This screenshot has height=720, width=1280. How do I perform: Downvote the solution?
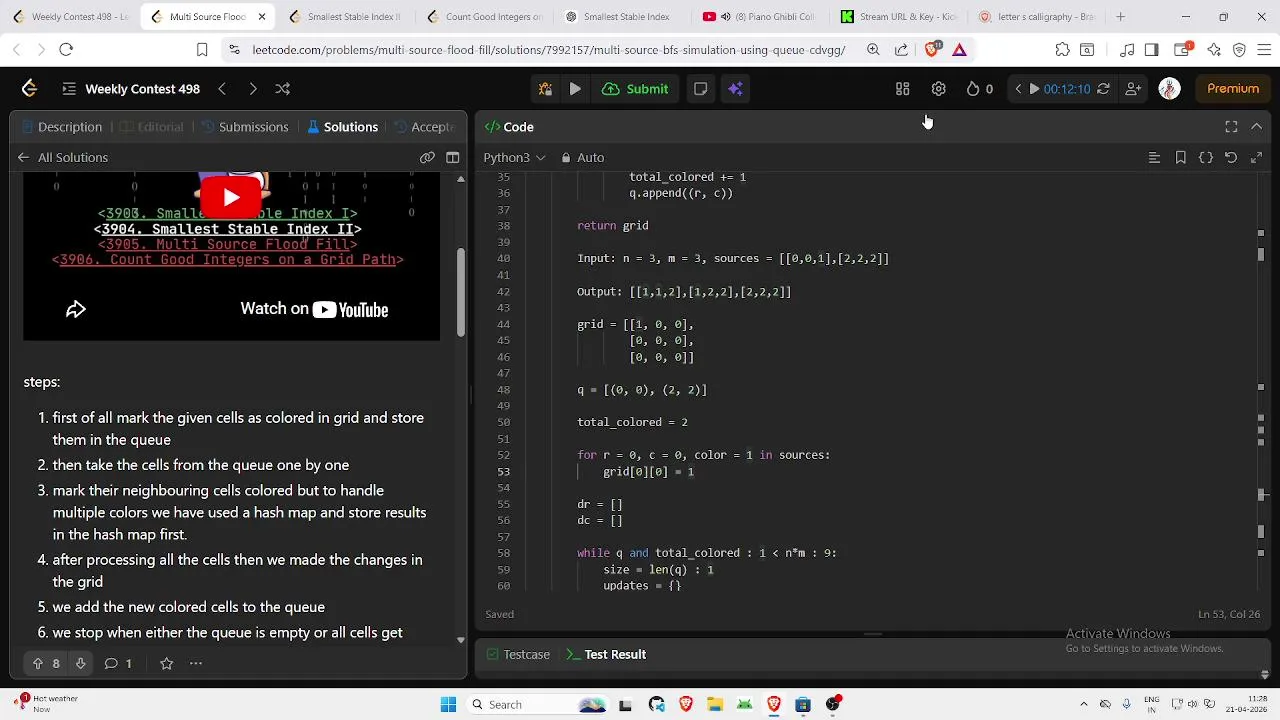pos(81,663)
